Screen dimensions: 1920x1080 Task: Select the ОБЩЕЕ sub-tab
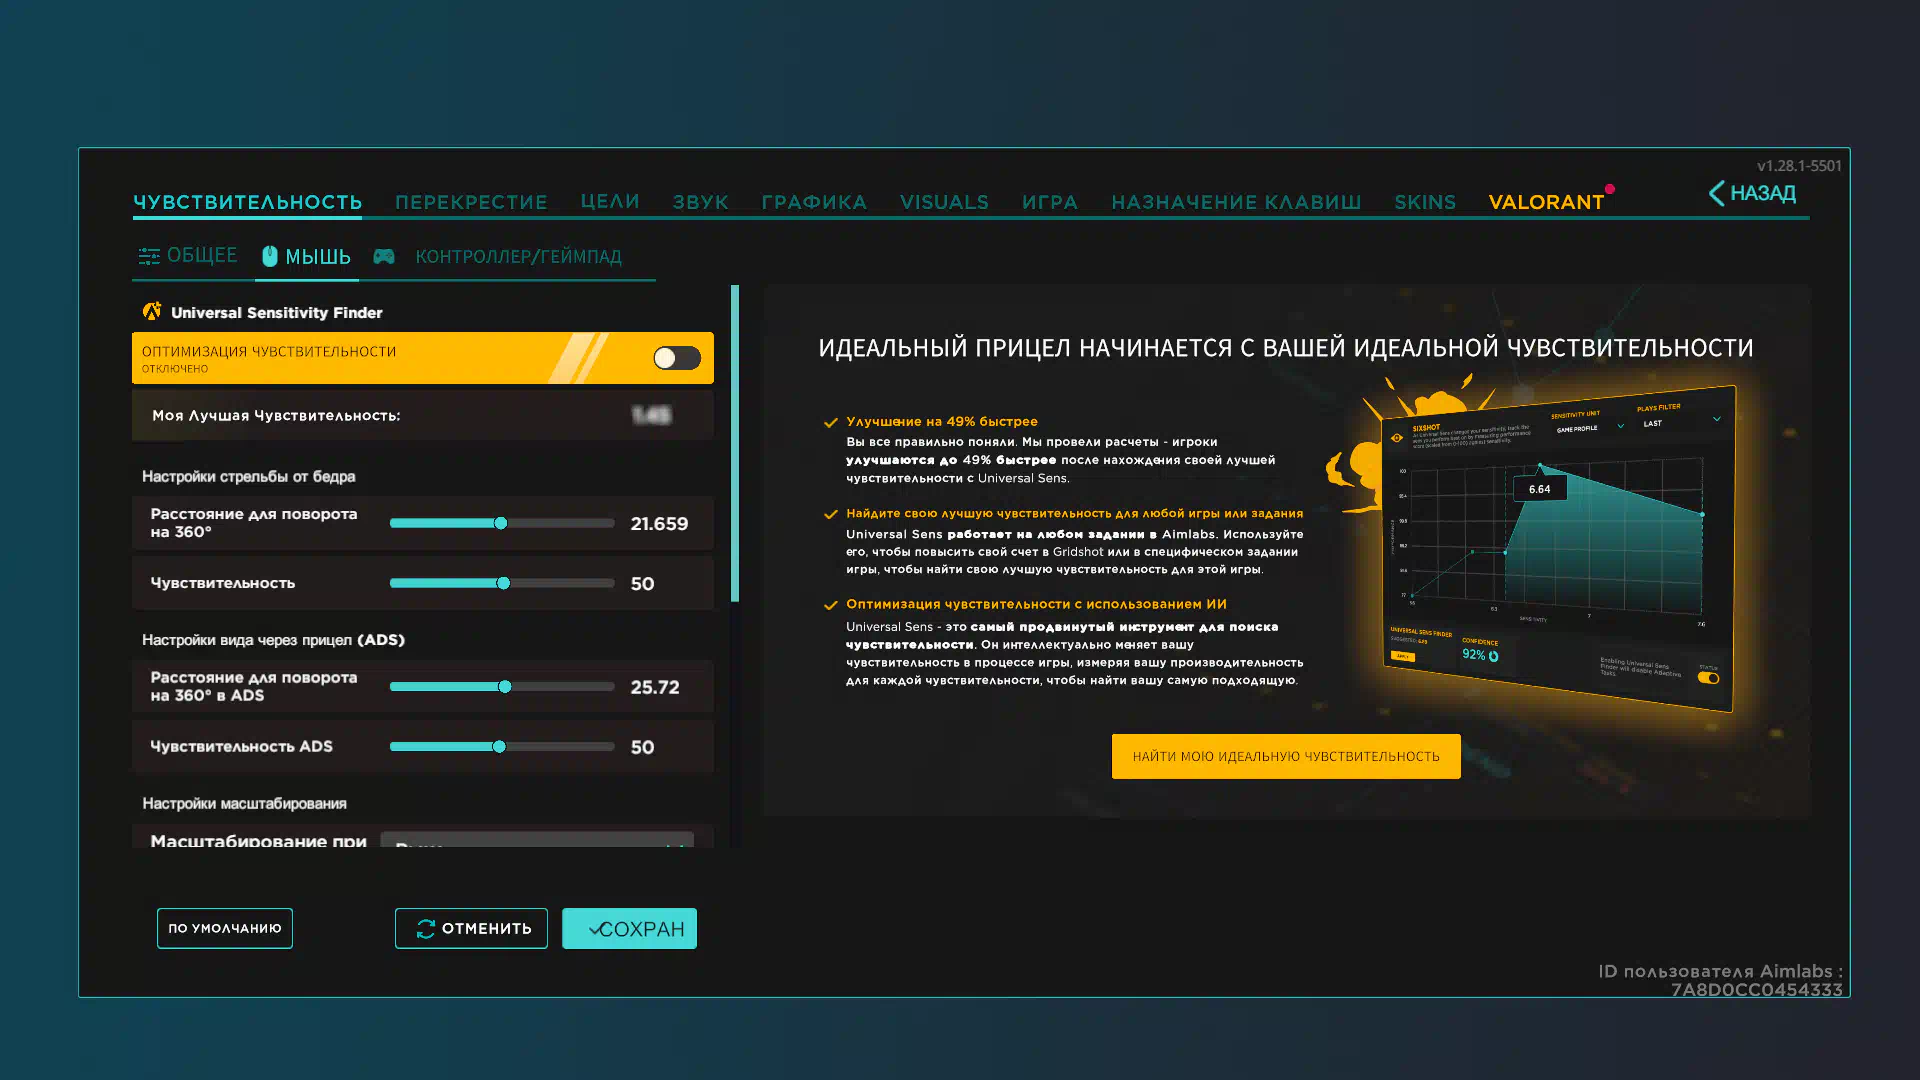point(201,256)
